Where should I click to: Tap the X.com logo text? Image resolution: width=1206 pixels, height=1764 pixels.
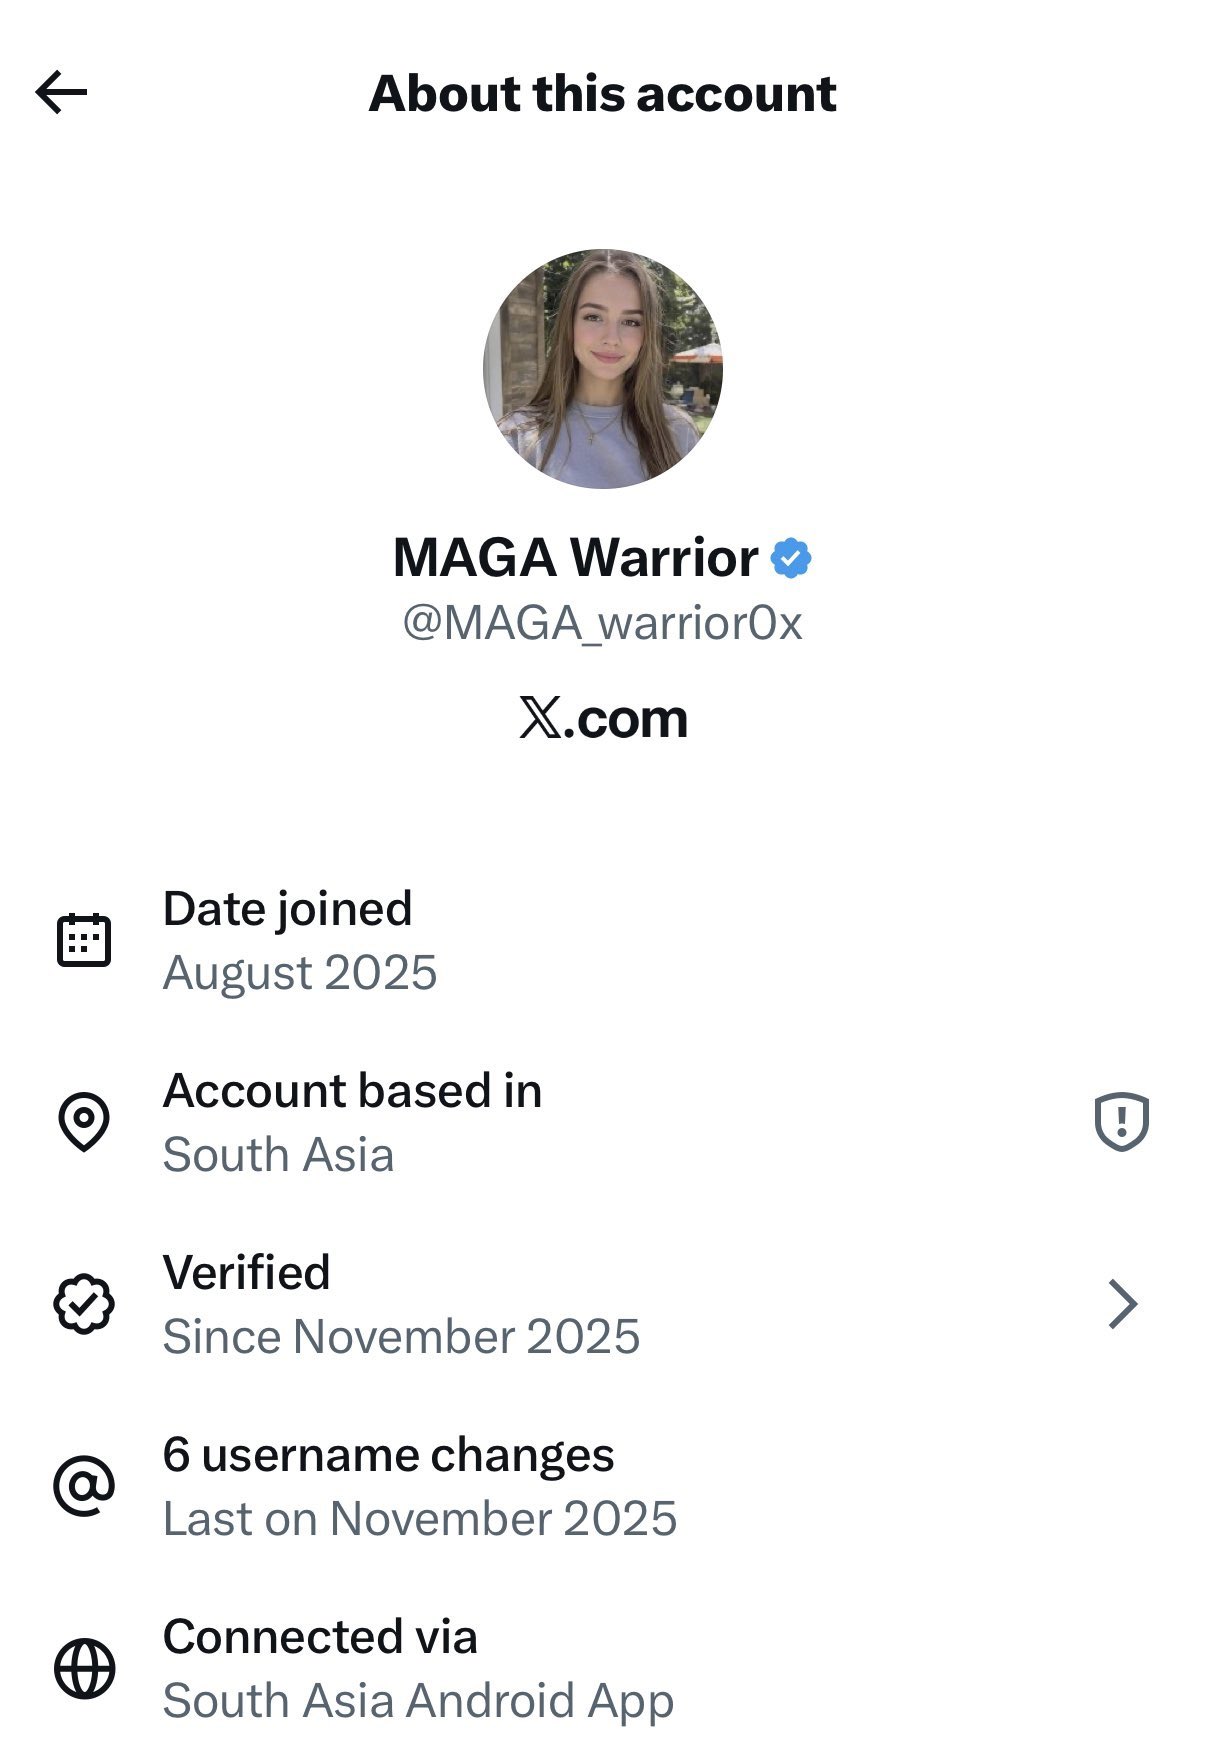pyautogui.click(x=603, y=719)
